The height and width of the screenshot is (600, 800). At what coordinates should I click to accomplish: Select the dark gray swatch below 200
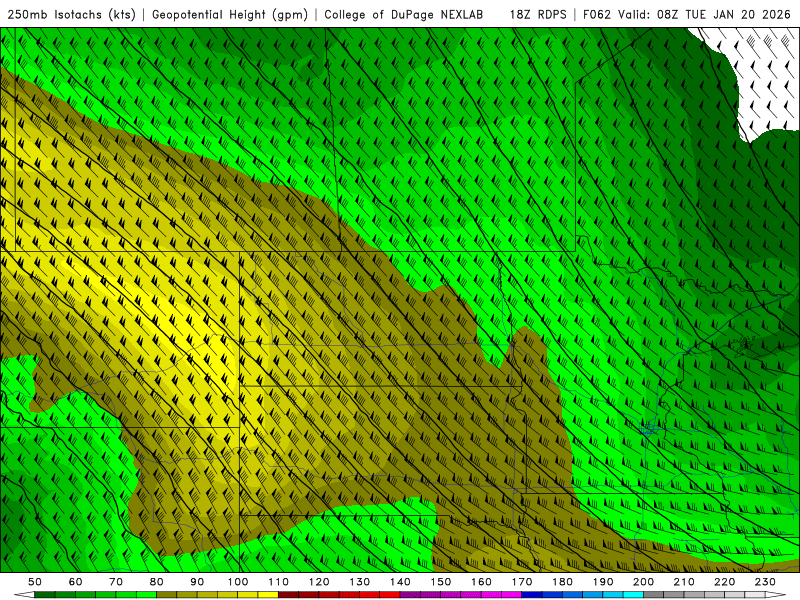point(654,595)
